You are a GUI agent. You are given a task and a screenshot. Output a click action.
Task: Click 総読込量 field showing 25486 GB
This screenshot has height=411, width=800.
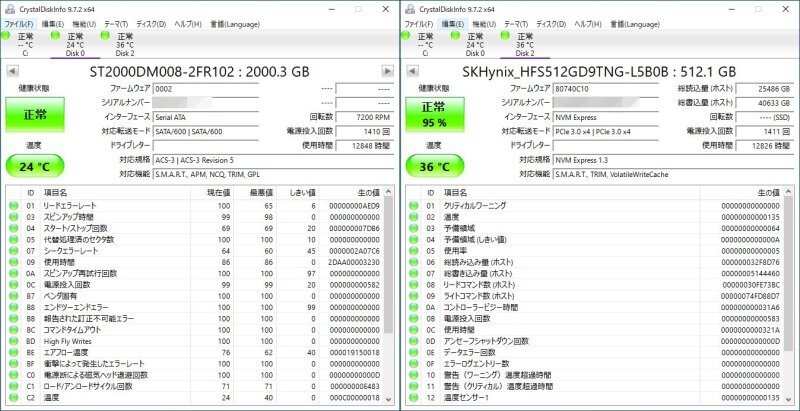pos(764,89)
